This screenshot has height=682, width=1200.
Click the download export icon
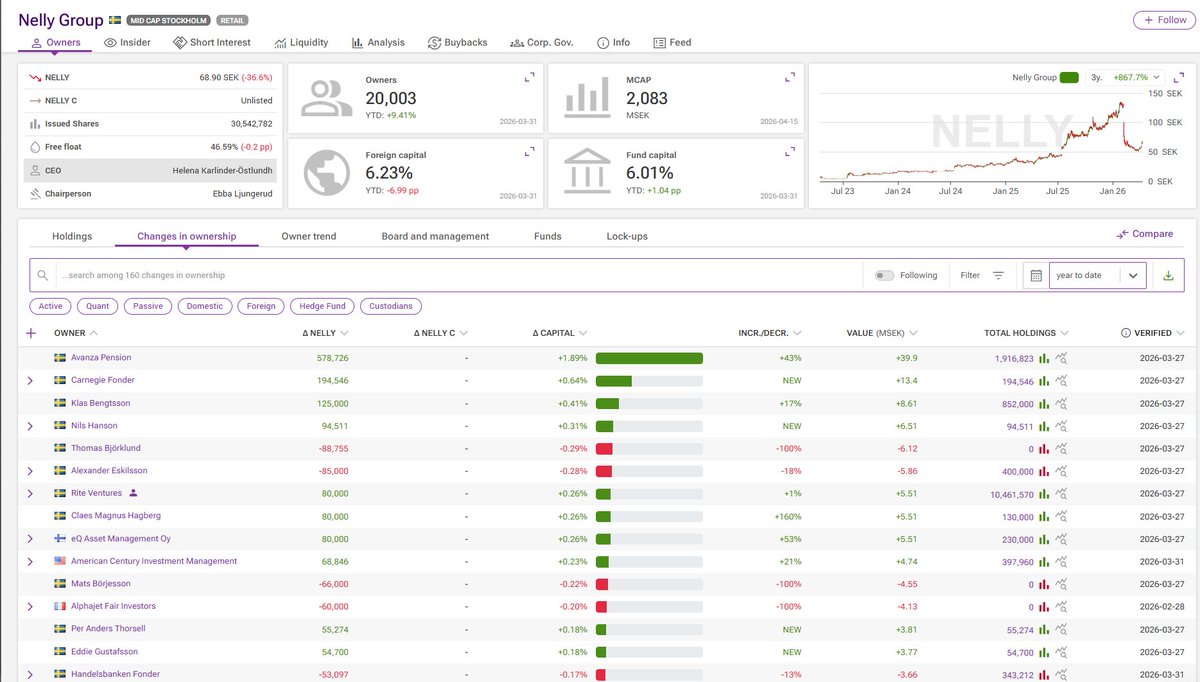click(x=1168, y=276)
